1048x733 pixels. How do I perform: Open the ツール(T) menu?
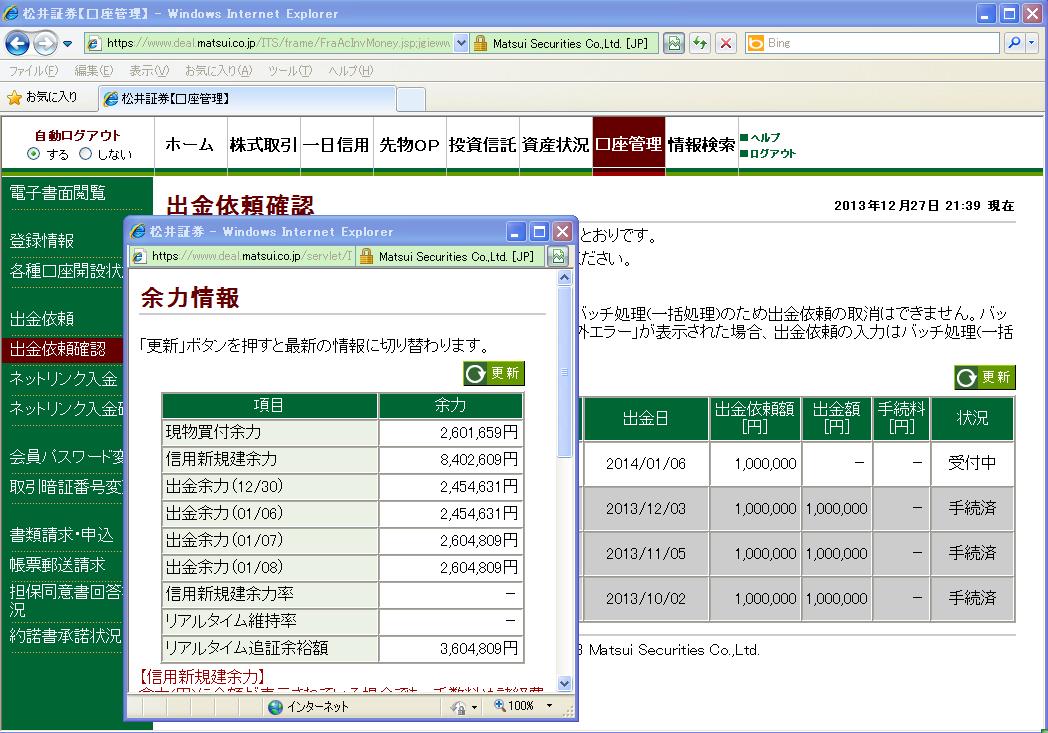289,70
